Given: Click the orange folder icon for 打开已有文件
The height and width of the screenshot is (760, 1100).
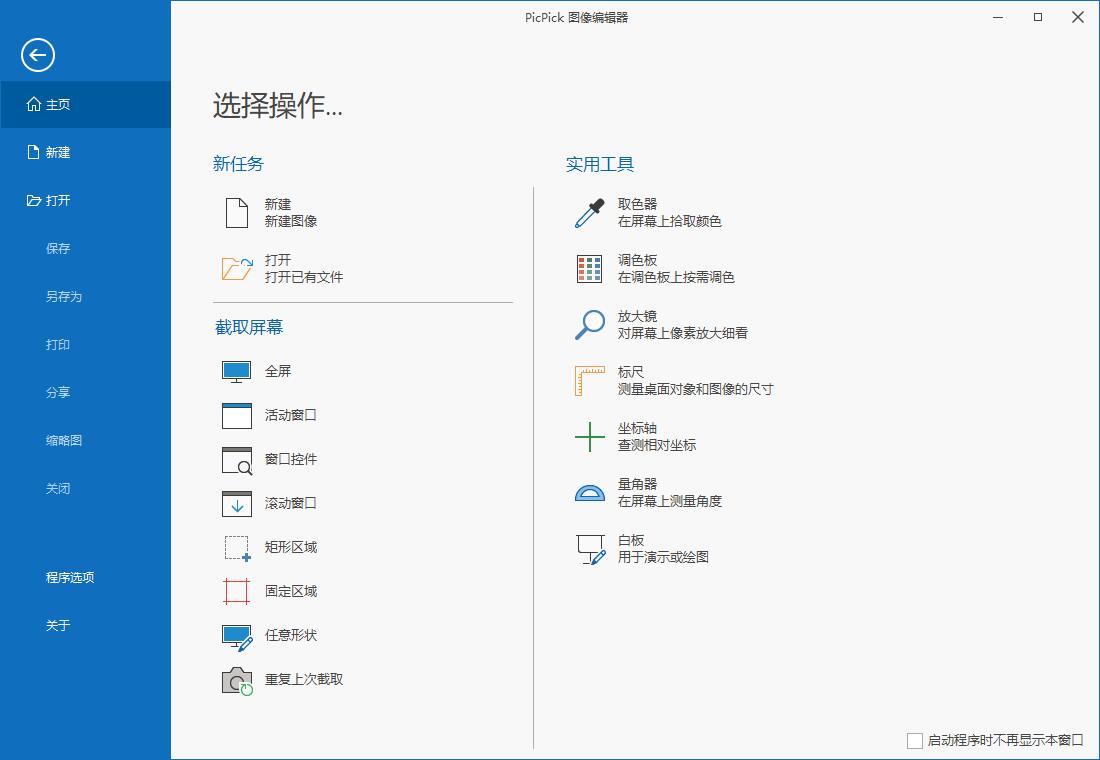Looking at the screenshot, I should 237,269.
